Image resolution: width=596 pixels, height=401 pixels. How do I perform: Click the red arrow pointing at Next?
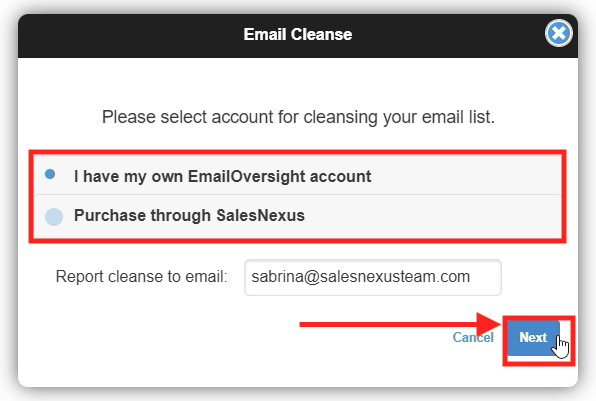point(400,324)
